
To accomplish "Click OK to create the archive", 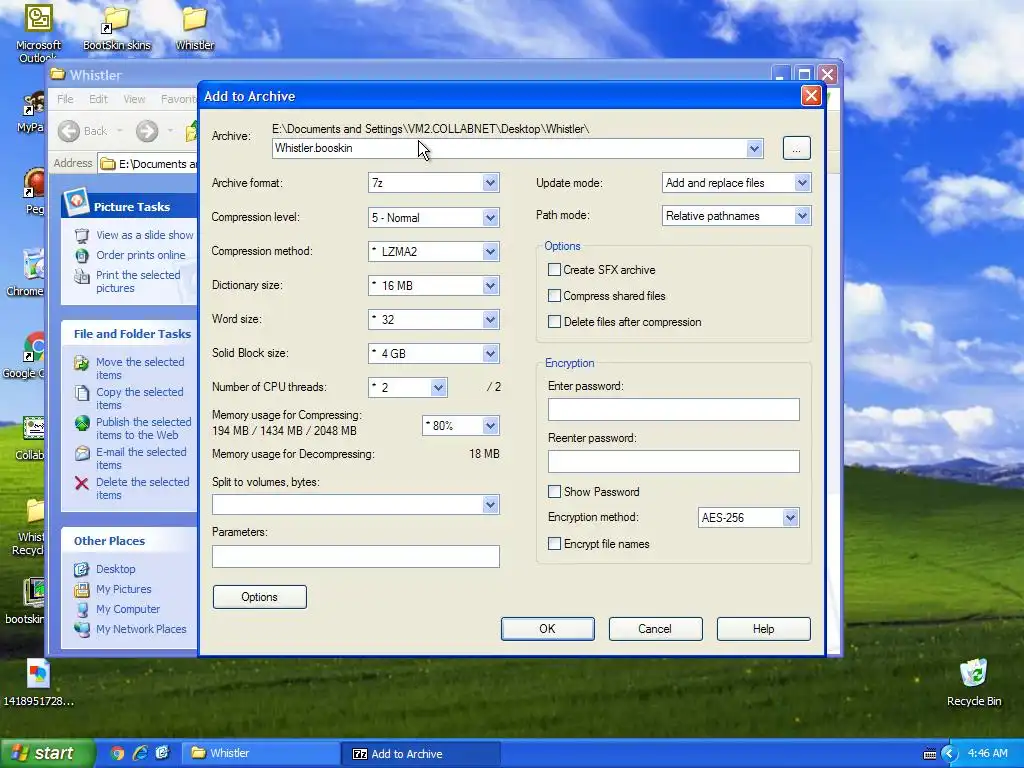I will coord(547,629).
